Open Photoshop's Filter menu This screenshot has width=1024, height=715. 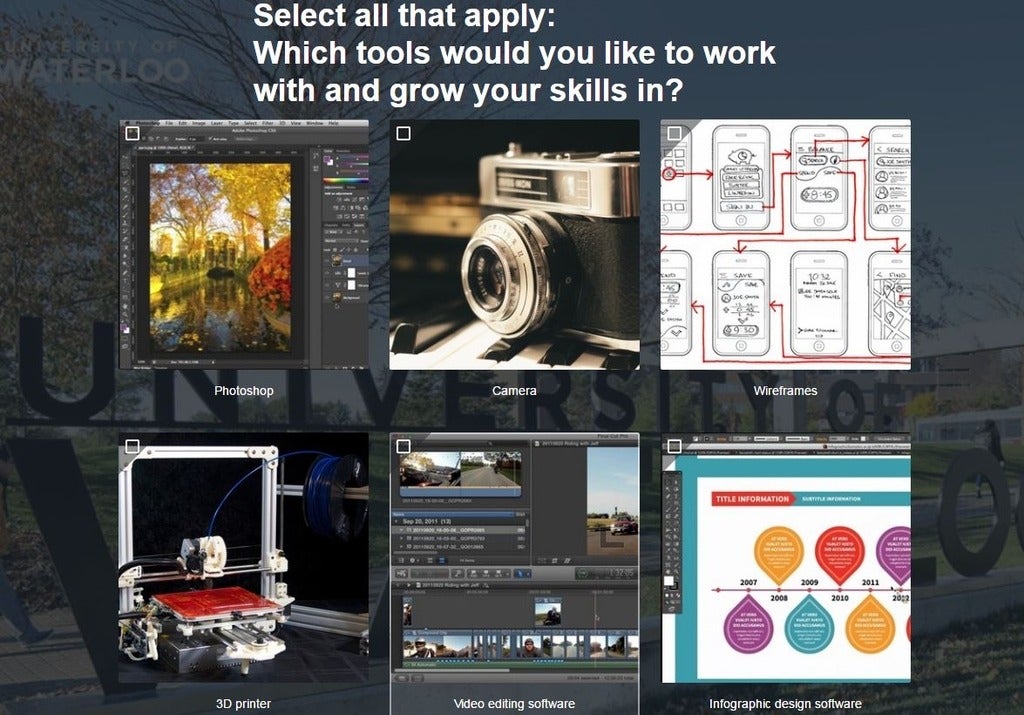click(266, 122)
